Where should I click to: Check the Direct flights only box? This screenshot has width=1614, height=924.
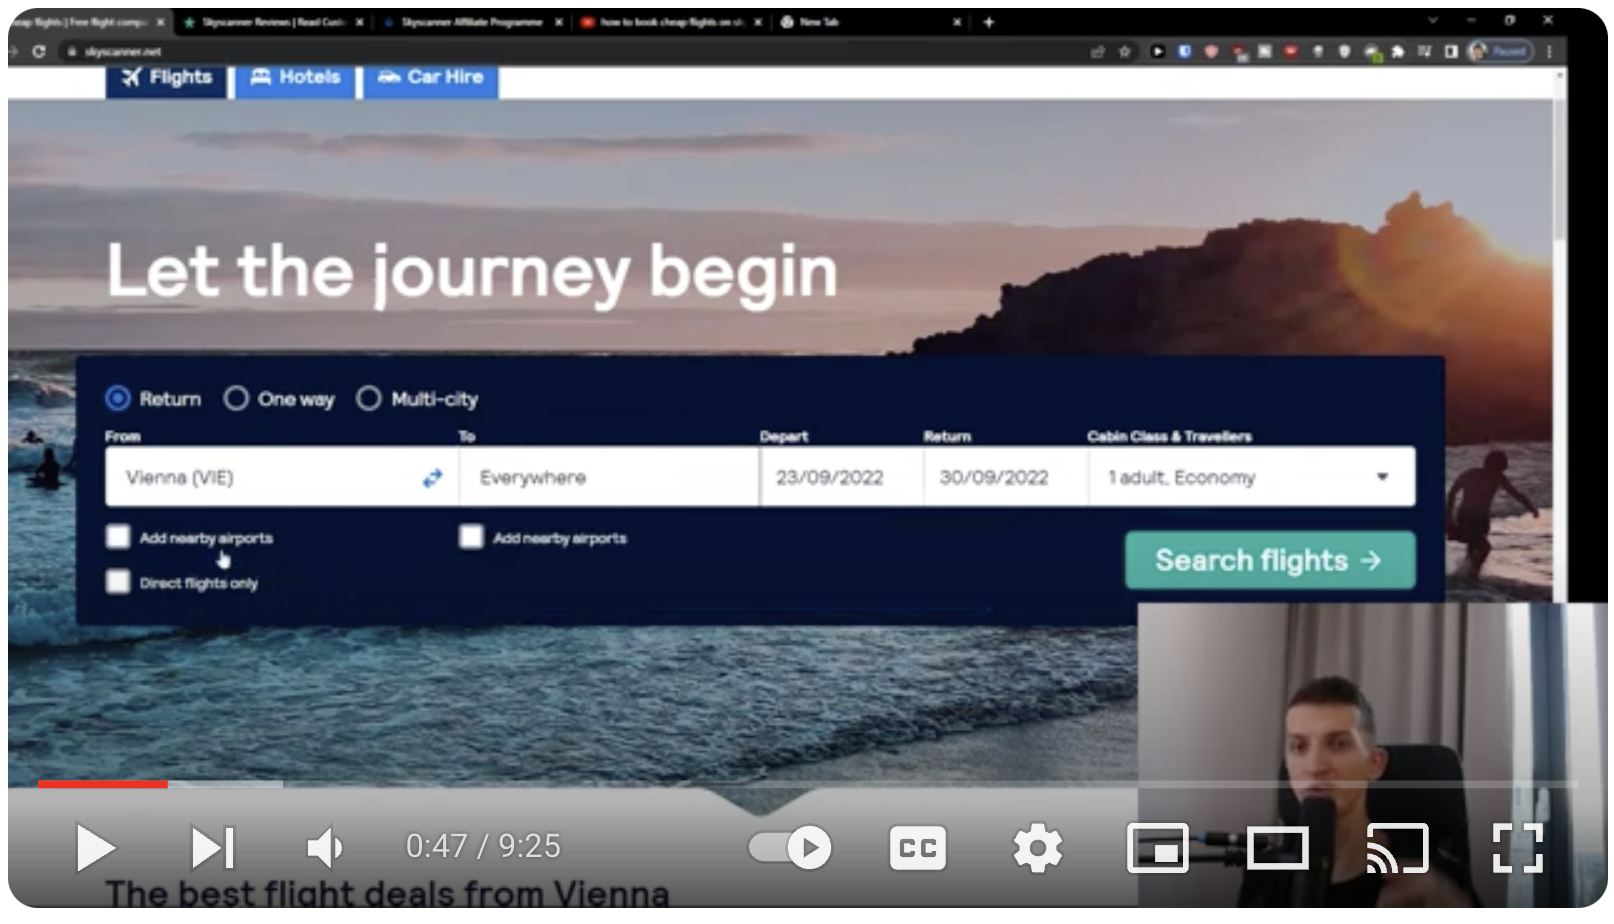[x=118, y=582]
